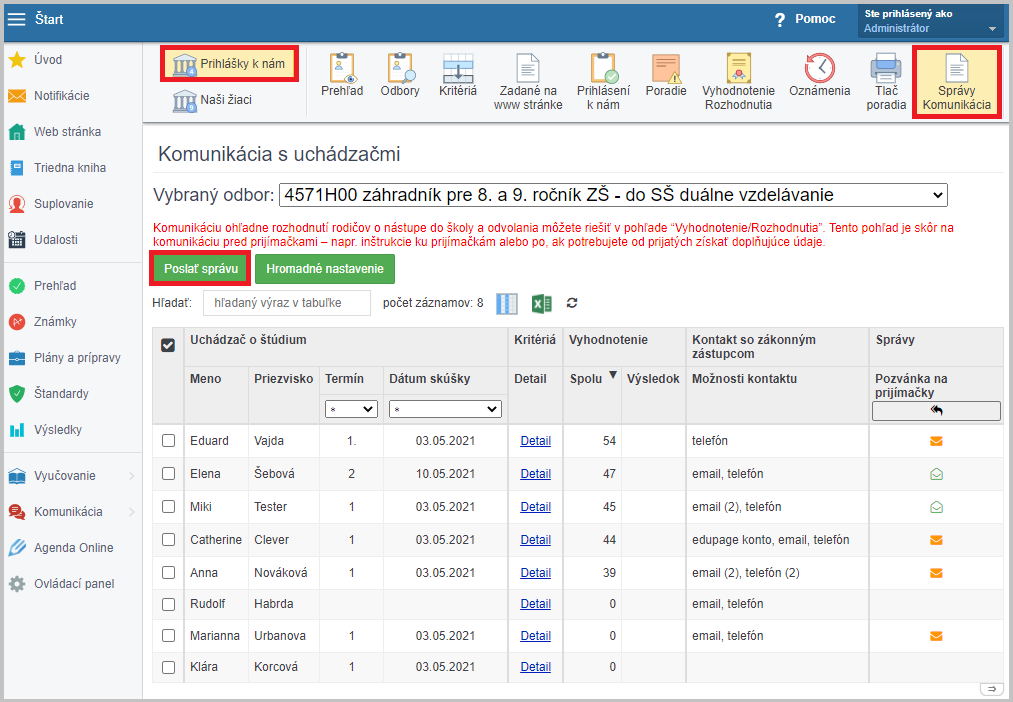Open the Vybraný odbor dropdown
1013x702 pixels.
click(613, 195)
